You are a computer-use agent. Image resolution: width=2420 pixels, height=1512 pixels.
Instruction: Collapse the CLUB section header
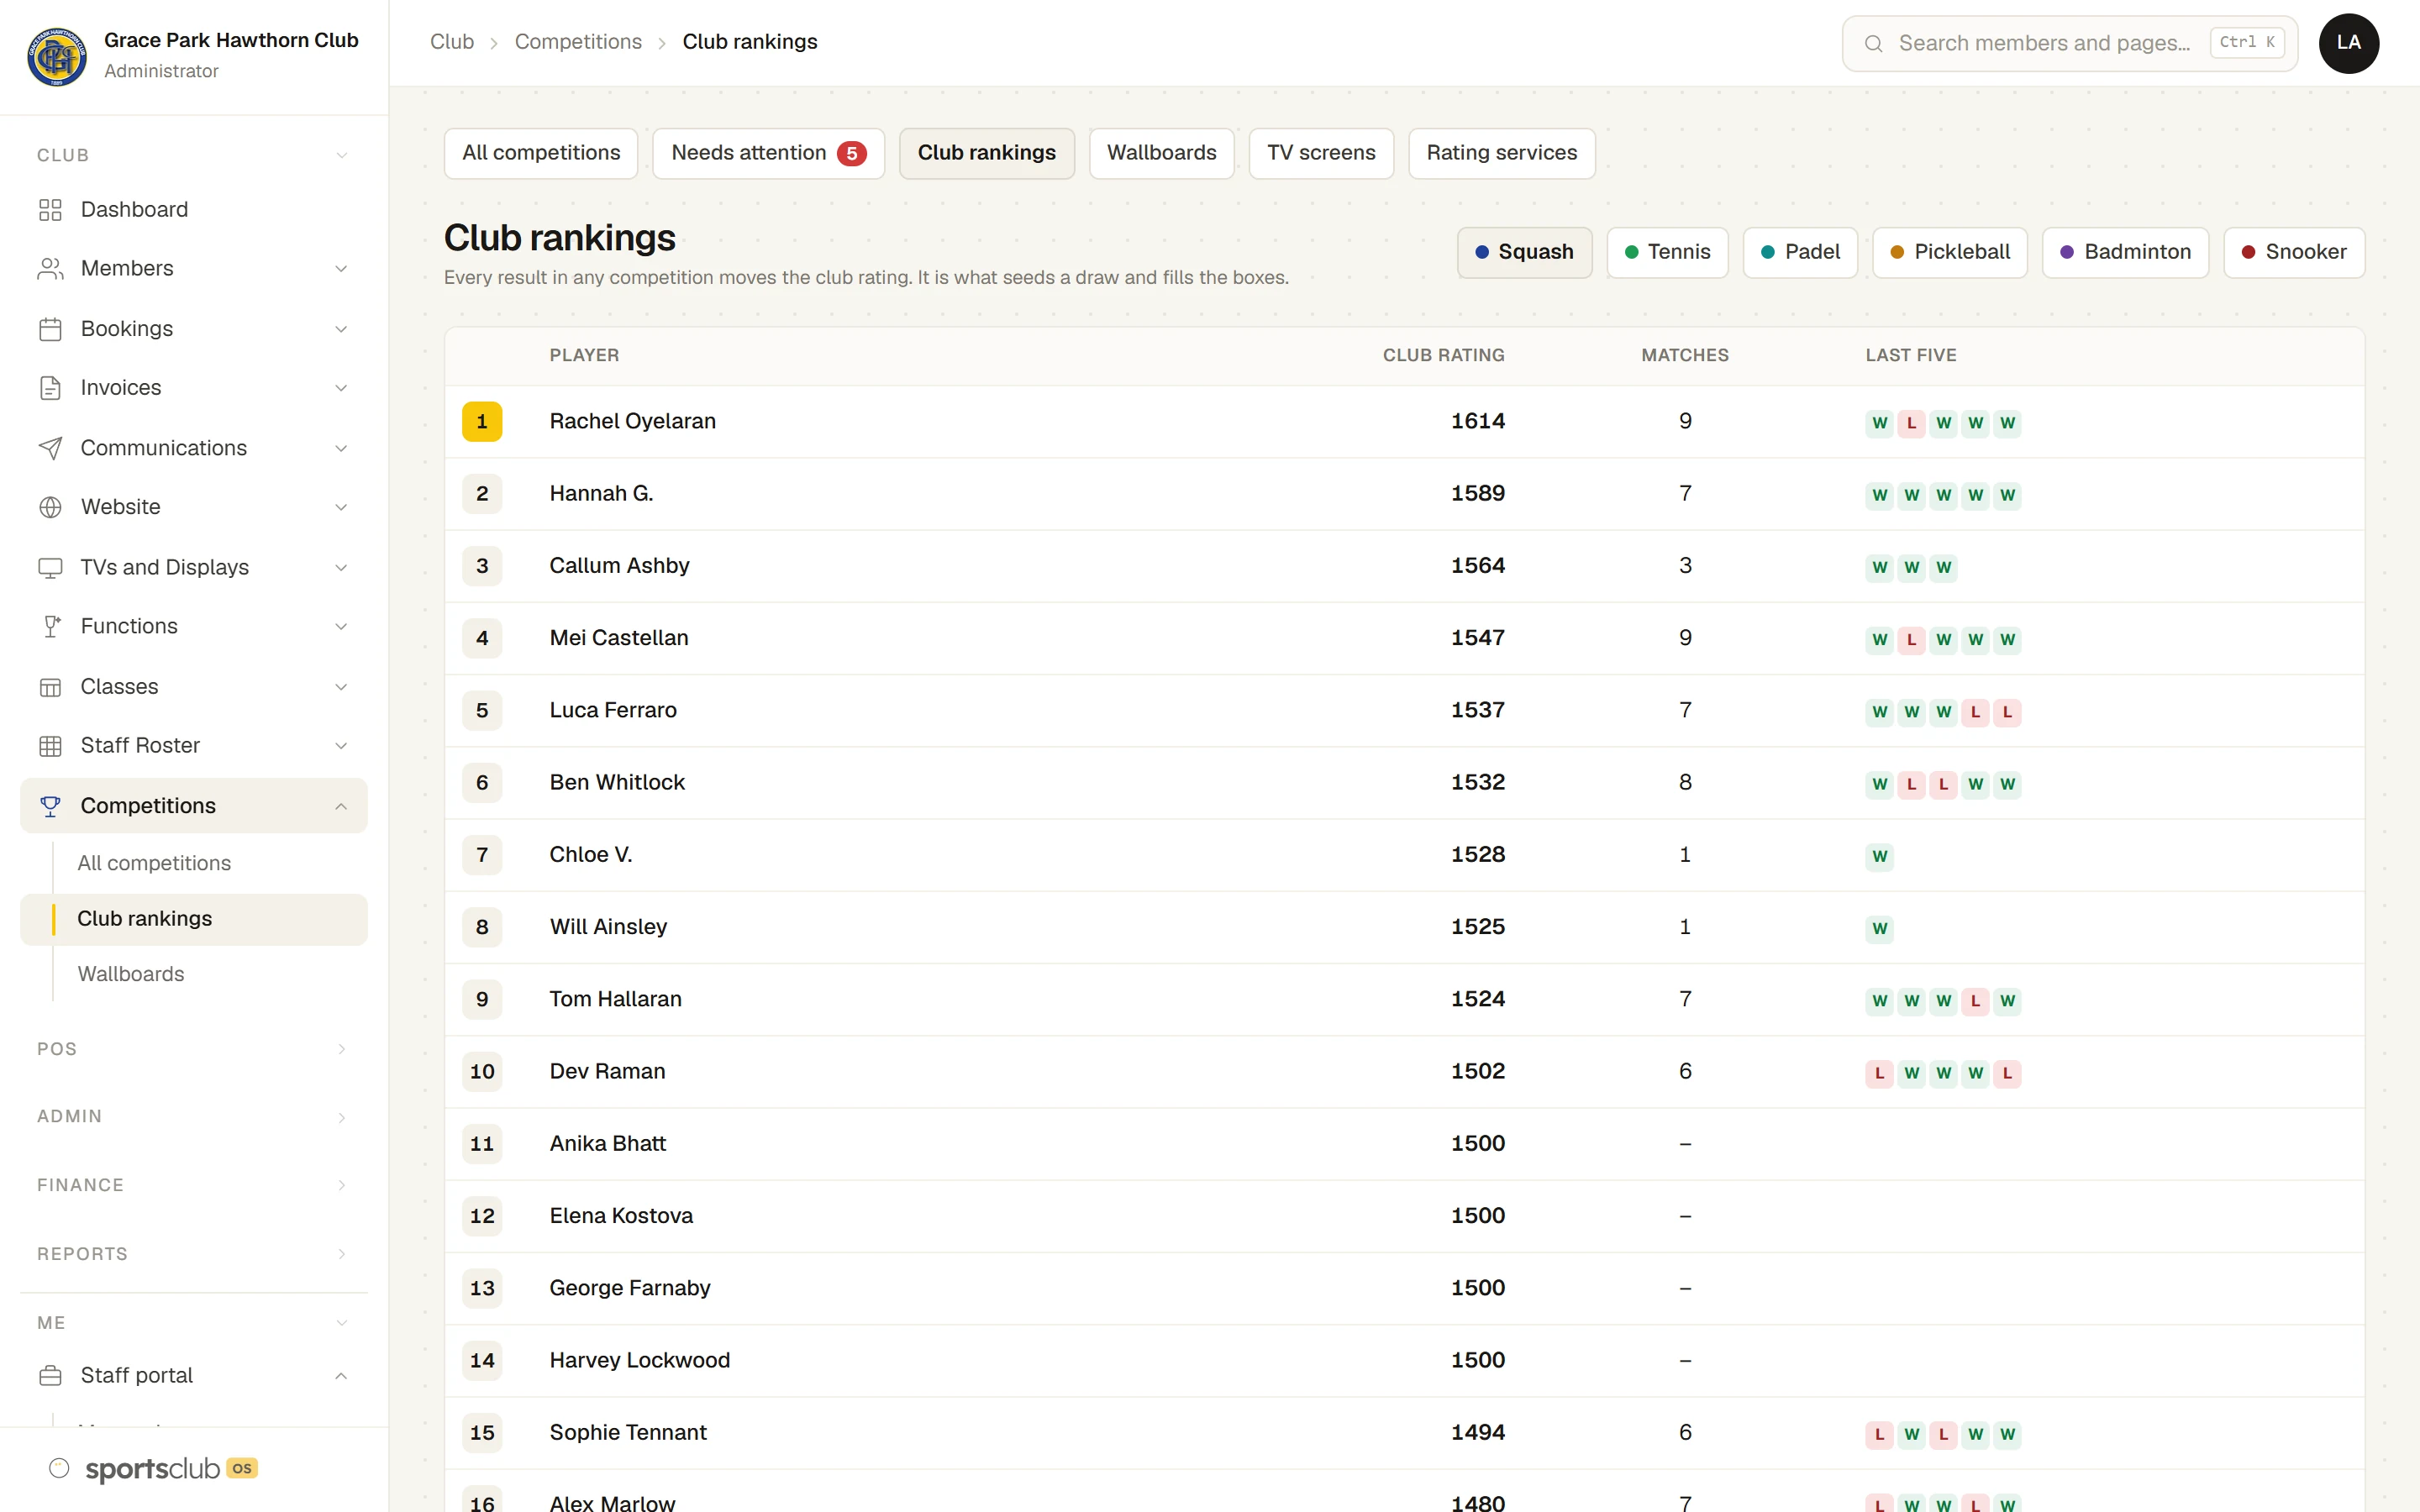tap(193, 155)
